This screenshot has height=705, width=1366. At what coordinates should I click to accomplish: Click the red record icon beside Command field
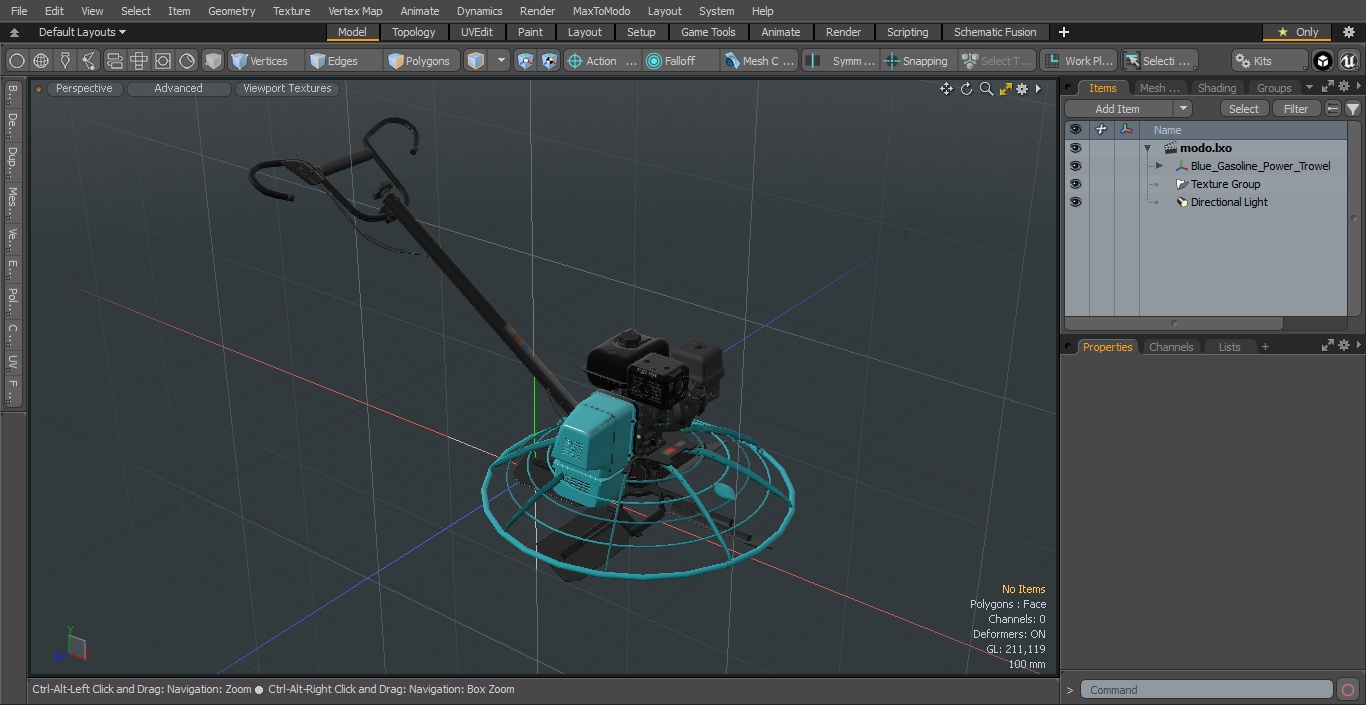[1348, 690]
